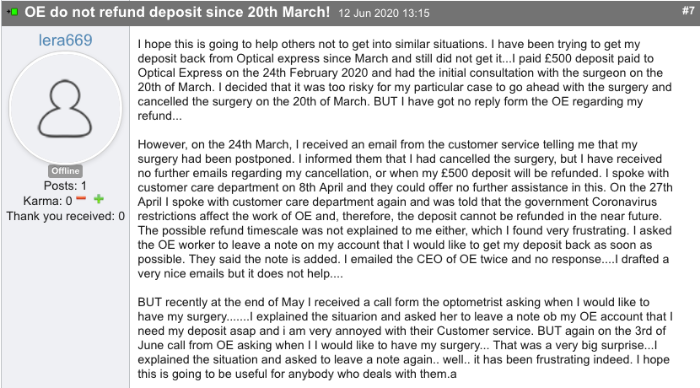The width and height of the screenshot is (700, 388).
Task: Open the #7 post permalink
Action: click(688, 10)
